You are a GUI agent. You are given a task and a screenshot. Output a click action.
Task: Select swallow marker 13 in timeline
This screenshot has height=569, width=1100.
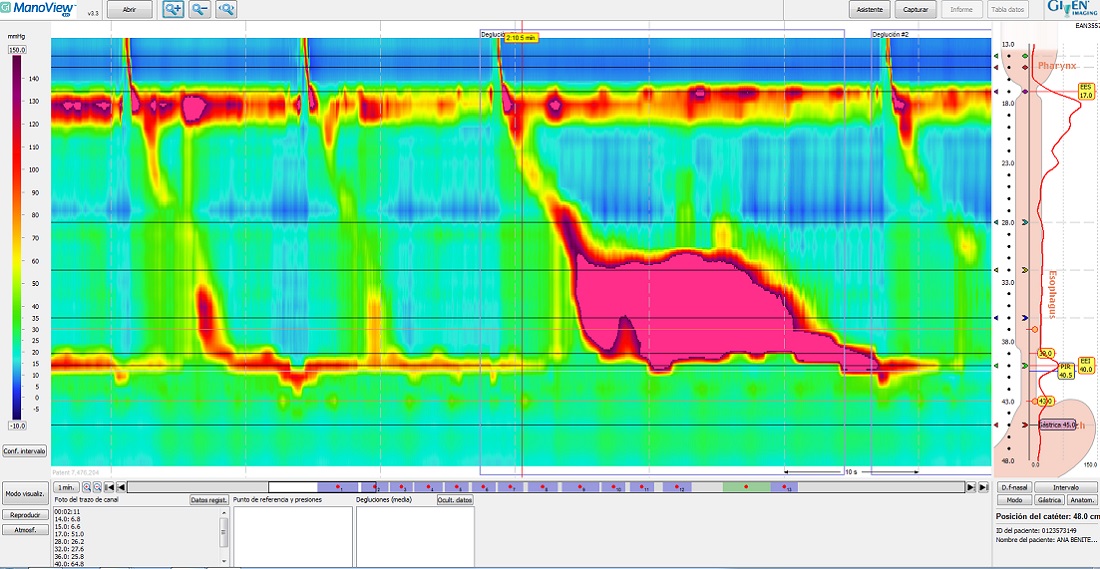[x=784, y=487]
